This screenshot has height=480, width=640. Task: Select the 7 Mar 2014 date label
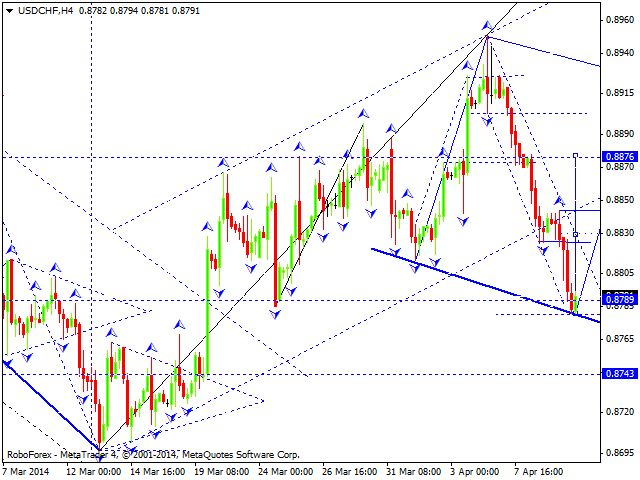point(27,472)
